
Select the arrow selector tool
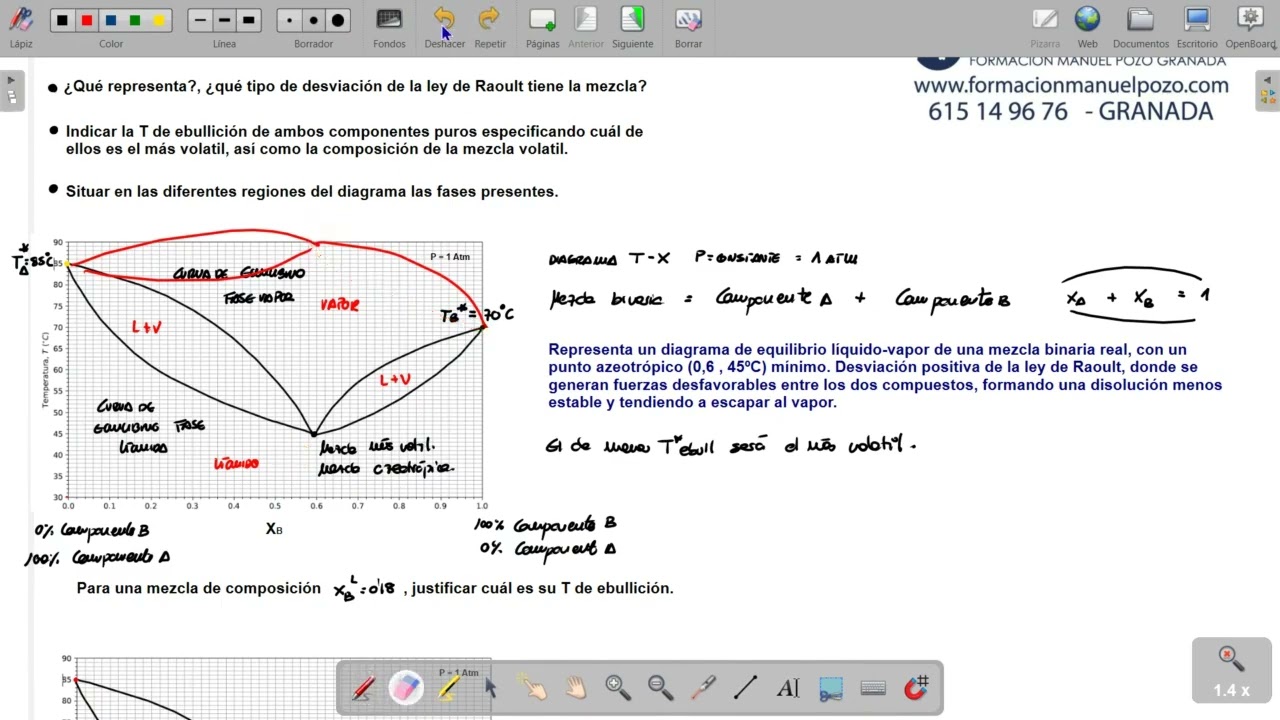click(491, 688)
